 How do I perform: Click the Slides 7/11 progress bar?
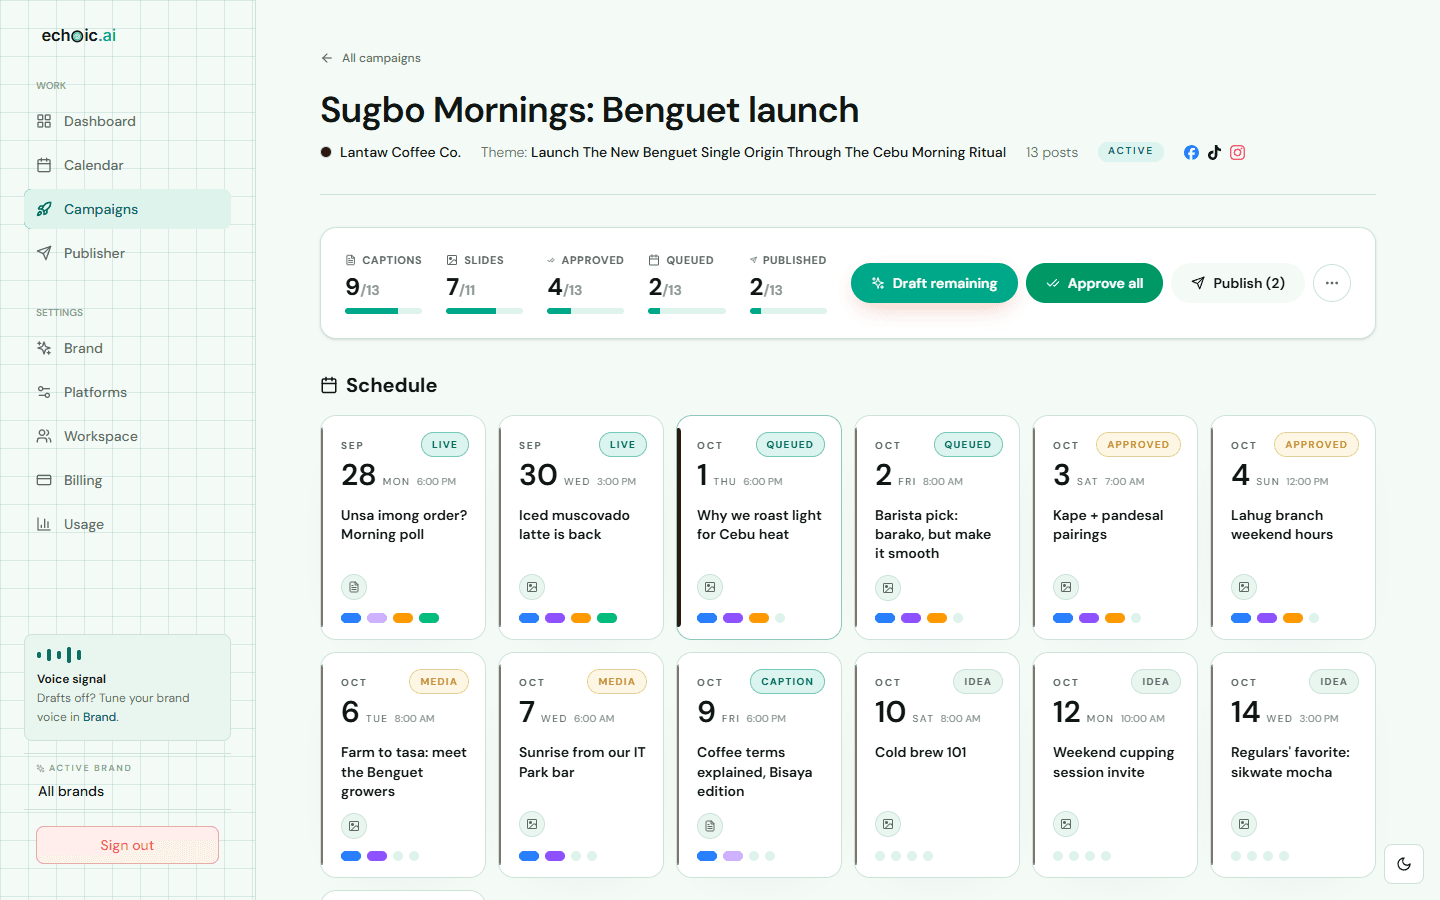pos(484,311)
